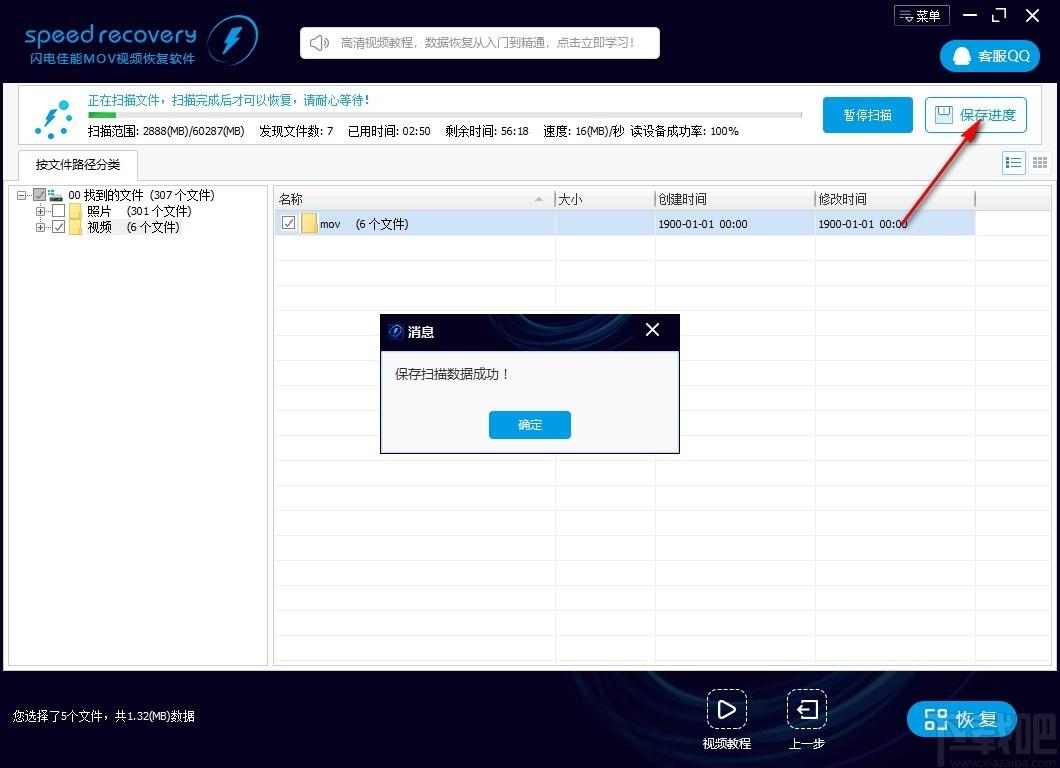The image size is (1060, 768).
Task: Toggle checkbox for 00 找到的文件
Action: point(40,195)
